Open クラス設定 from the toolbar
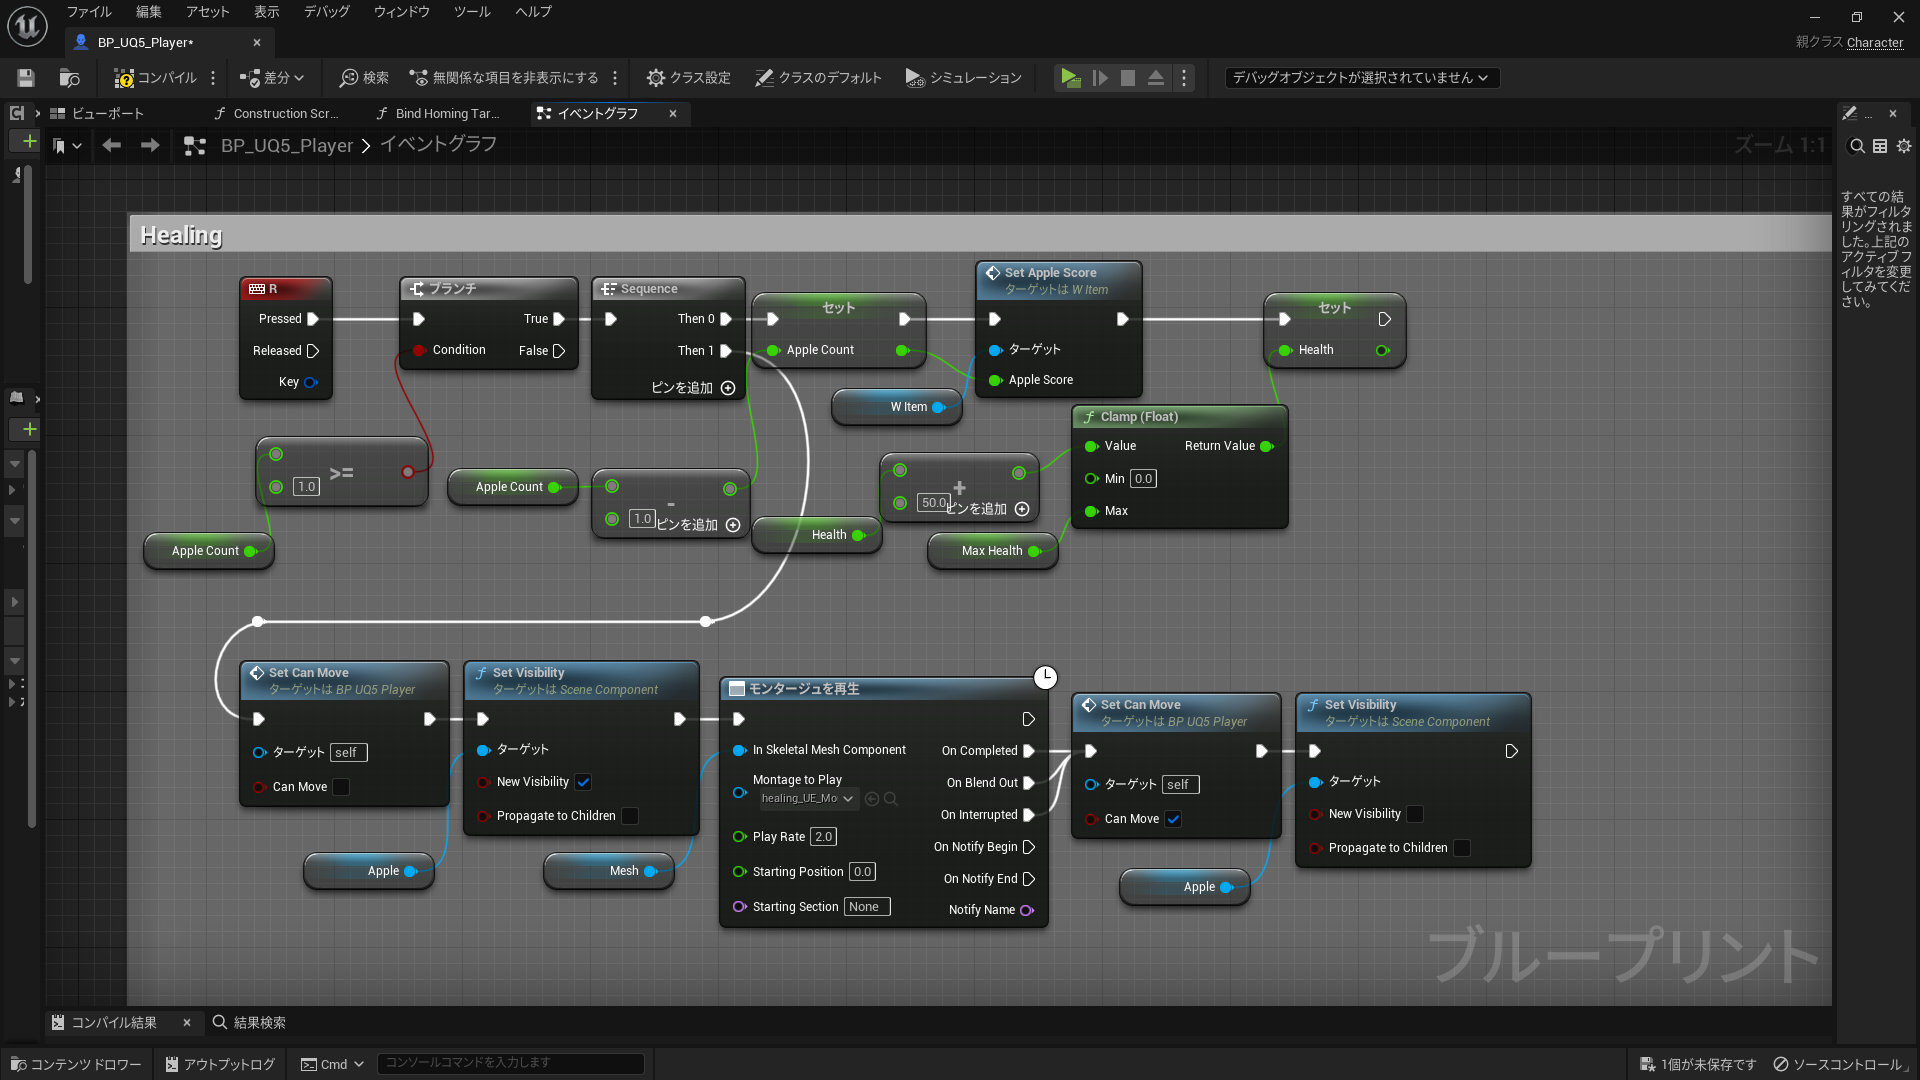The image size is (1920, 1080). pyautogui.click(x=688, y=78)
